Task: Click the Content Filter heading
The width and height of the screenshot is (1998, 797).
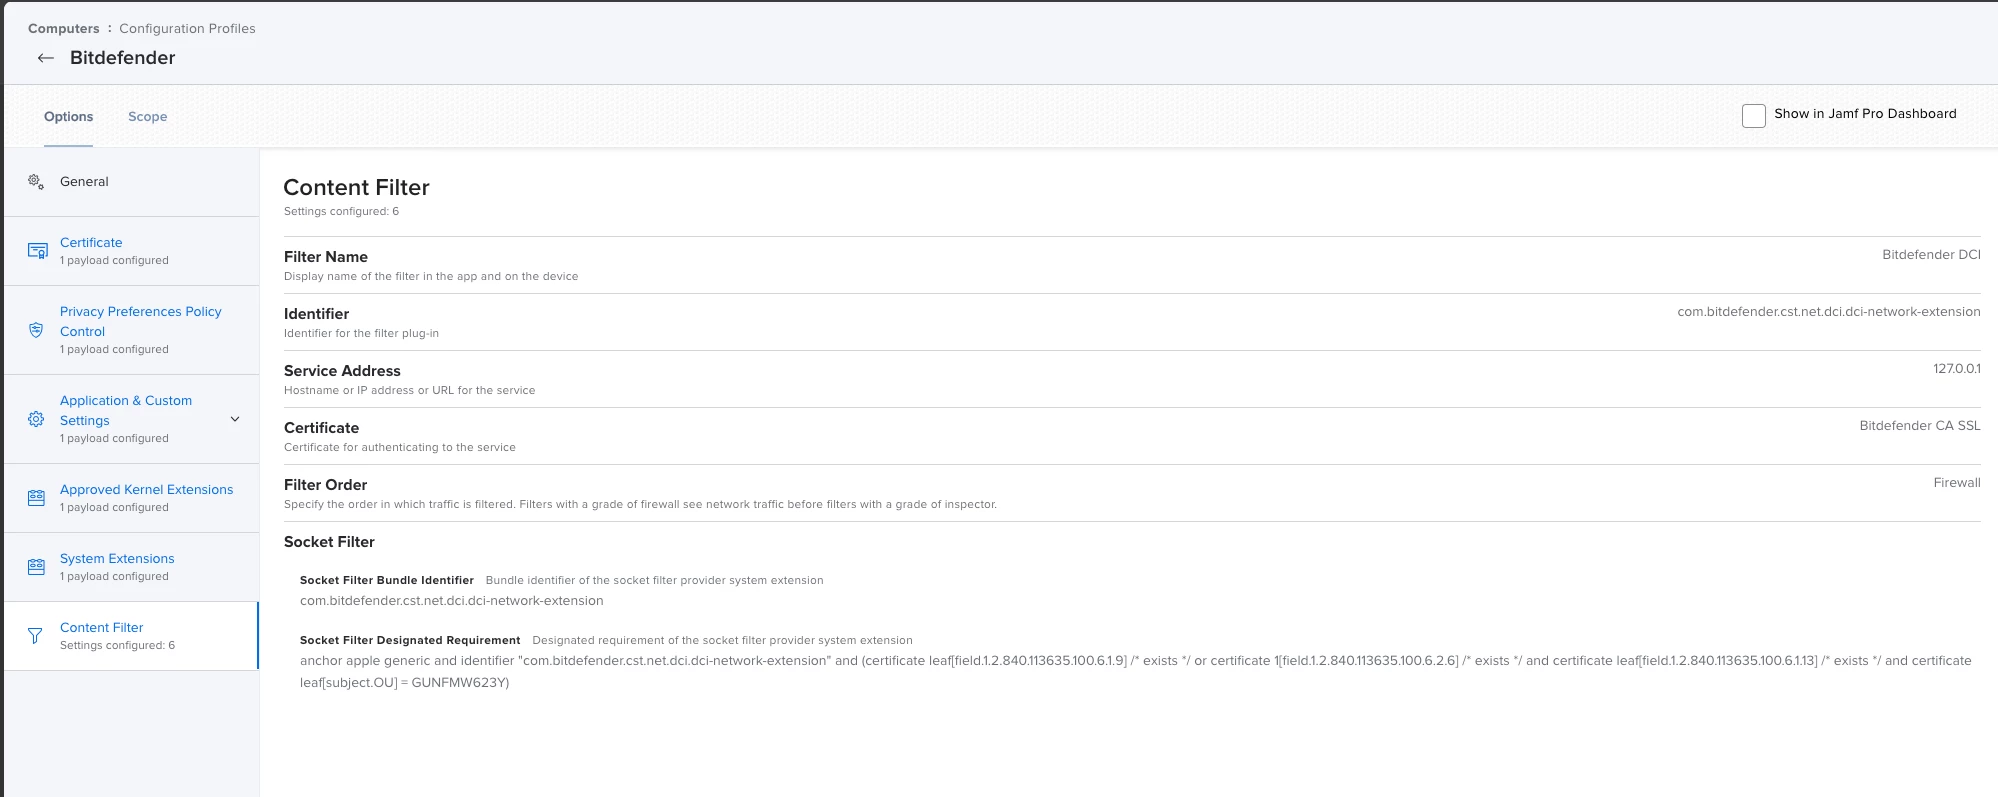Action: [x=356, y=187]
